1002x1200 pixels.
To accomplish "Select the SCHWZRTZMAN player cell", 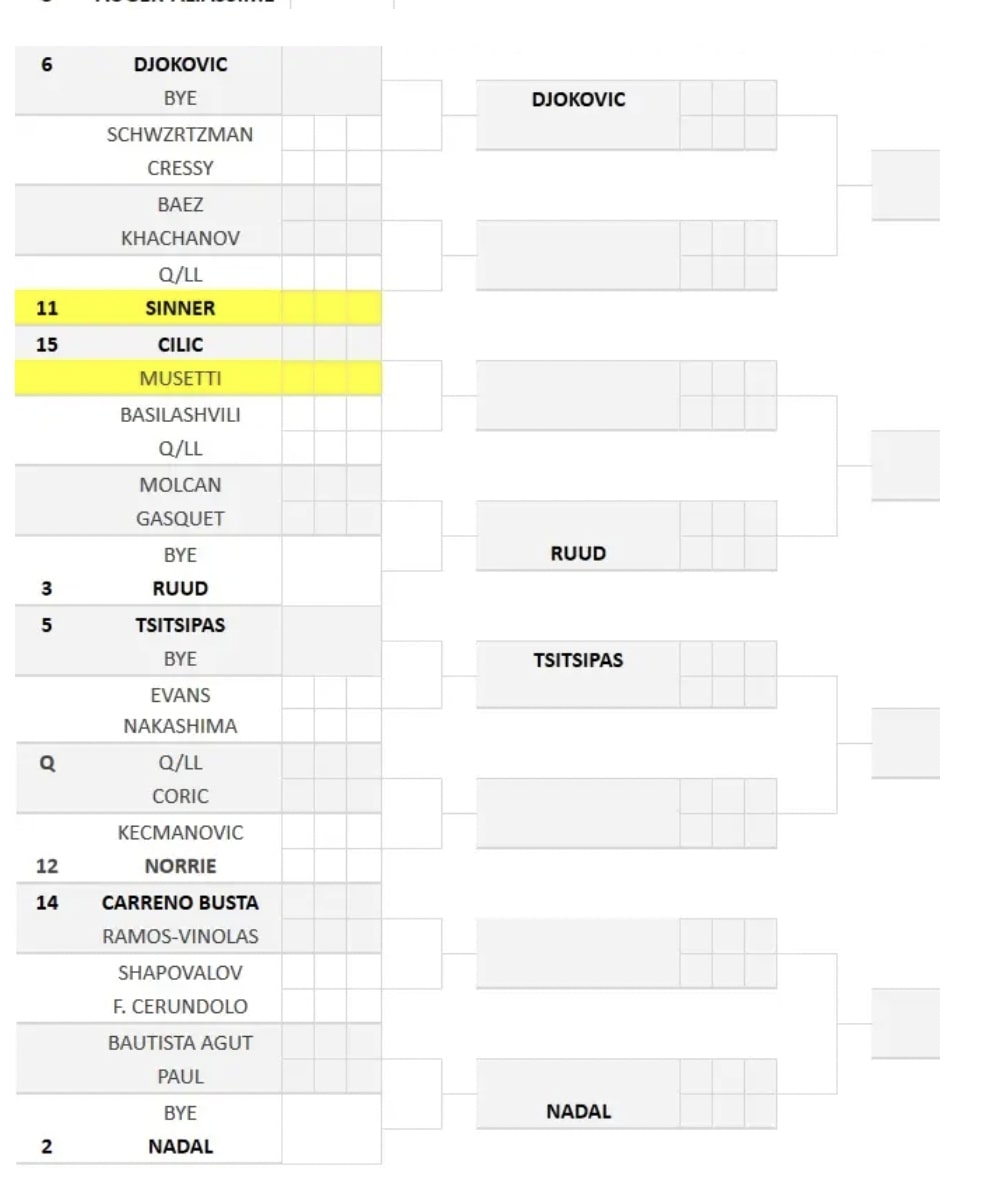I will (180, 134).
